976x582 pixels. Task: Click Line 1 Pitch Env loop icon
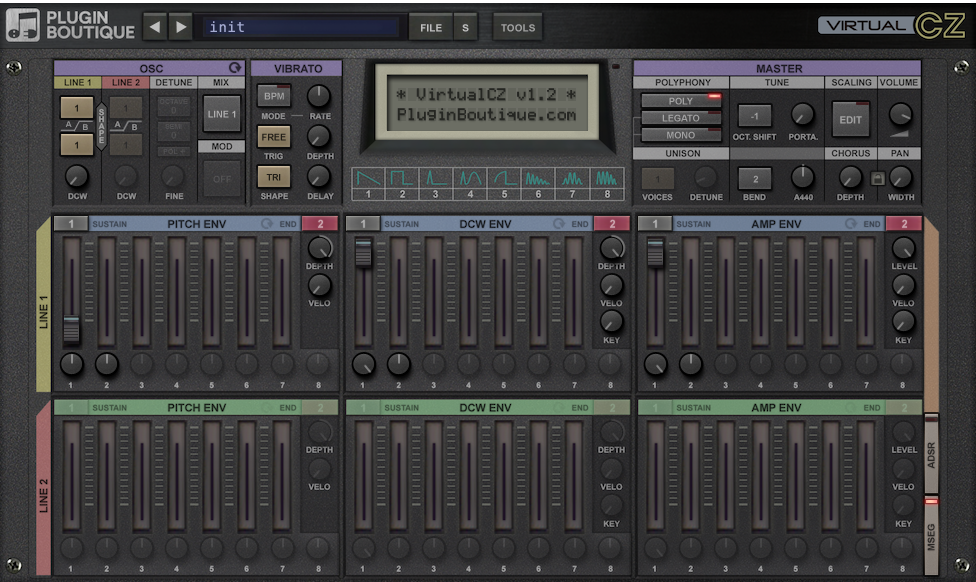coord(266,223)
